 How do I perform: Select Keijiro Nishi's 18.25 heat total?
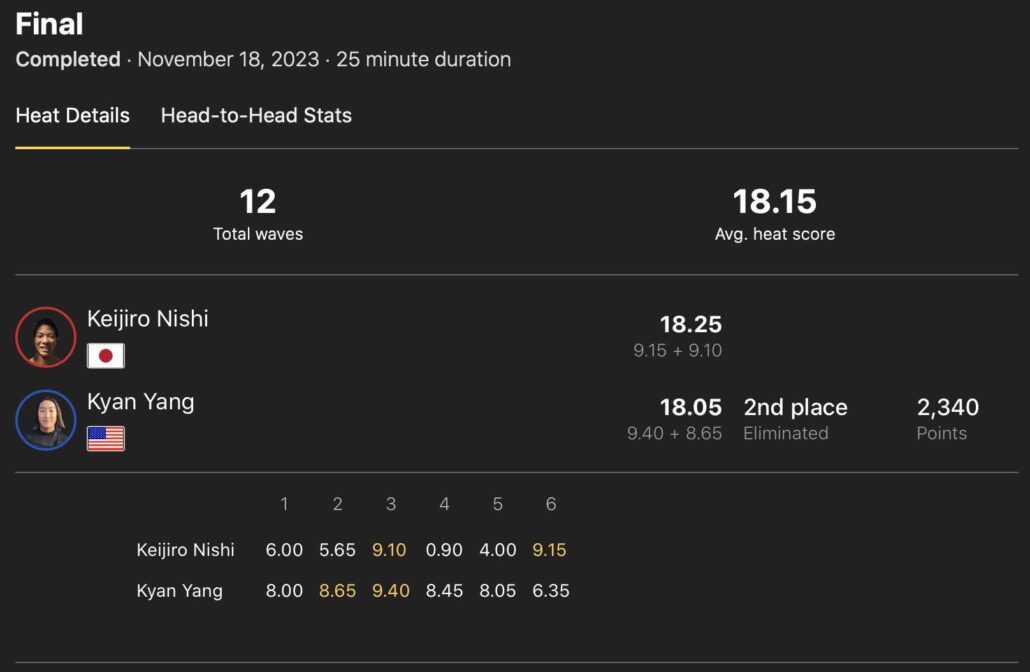coord(690,324)
